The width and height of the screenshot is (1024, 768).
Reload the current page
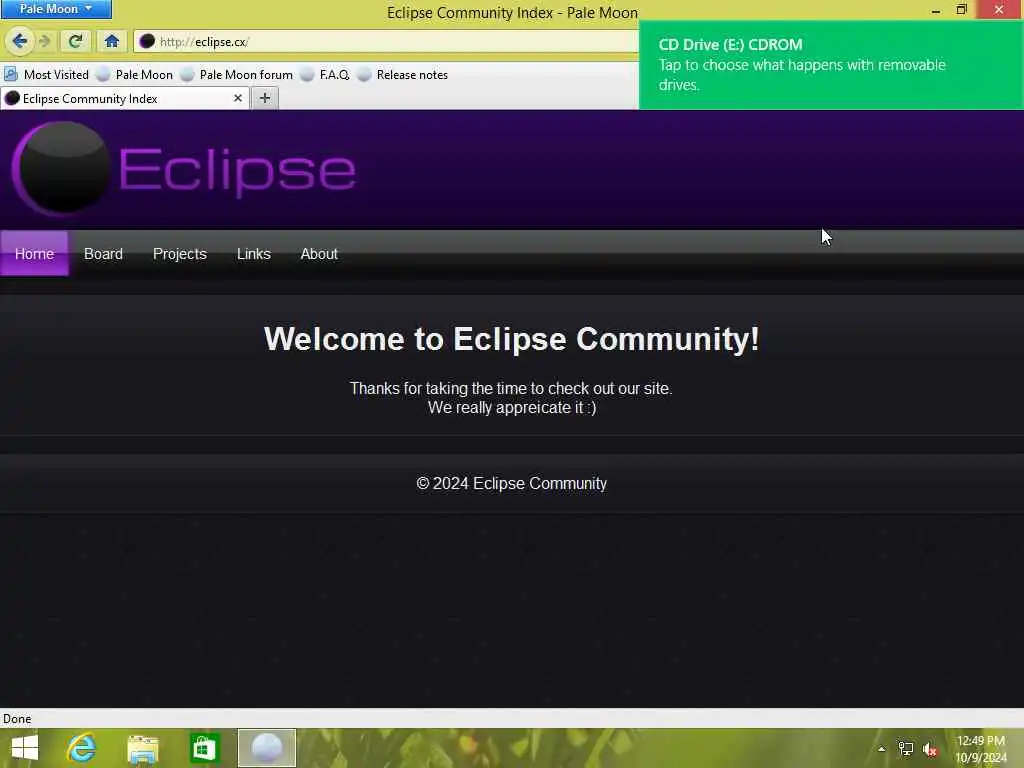click(x=75, y=42)
